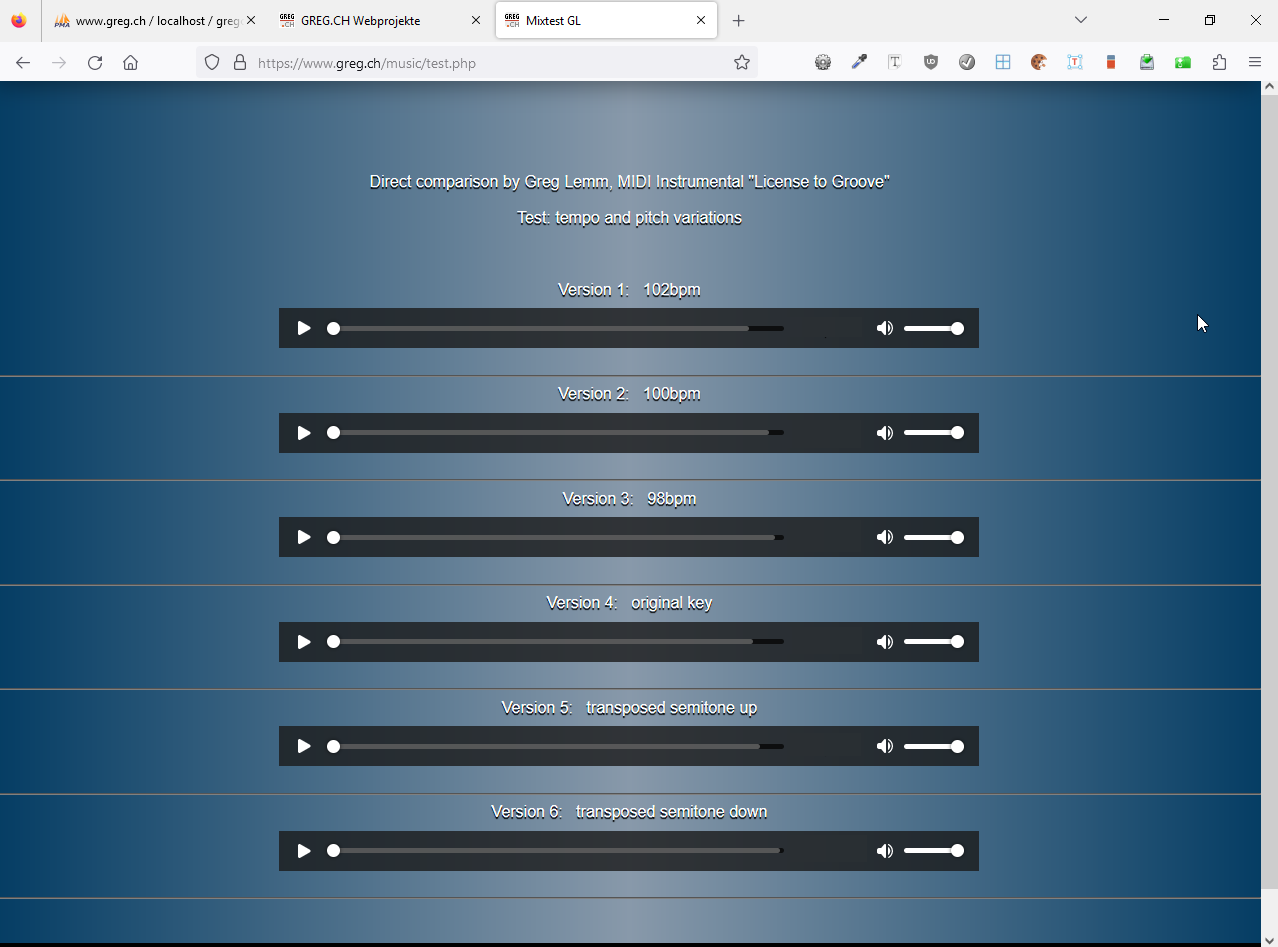Open the blue and red container extension icon
The image size is (1278, 947).
[1111, 62]
